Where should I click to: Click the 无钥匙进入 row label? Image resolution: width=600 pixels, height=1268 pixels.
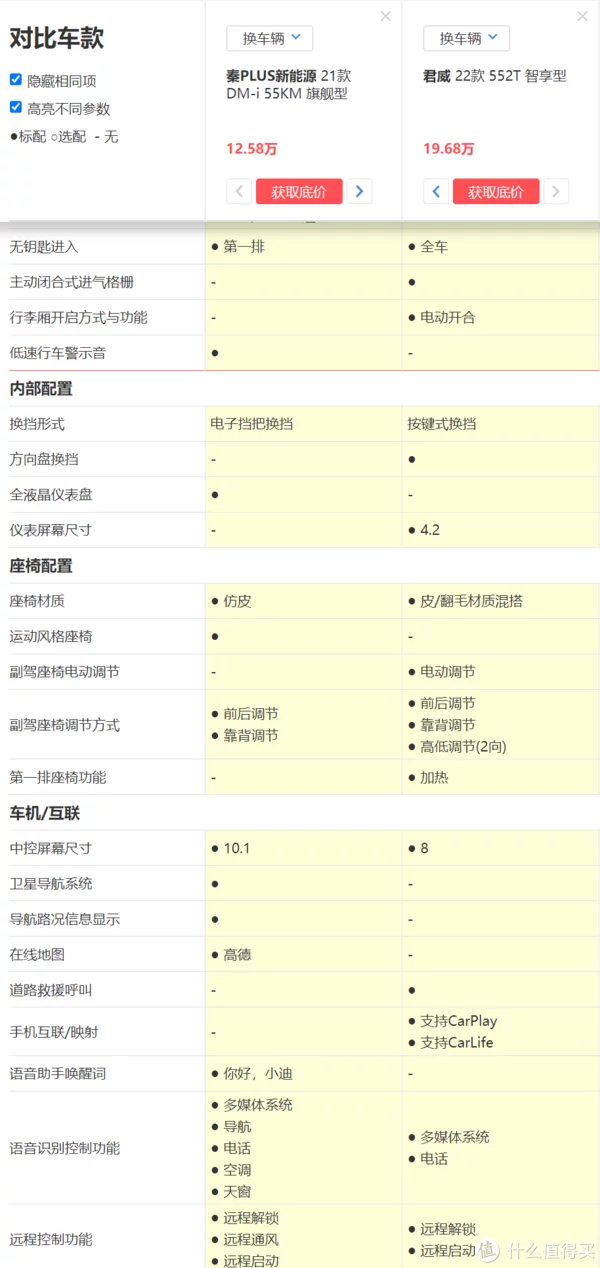pyautogui.click(x=43, y=246)
